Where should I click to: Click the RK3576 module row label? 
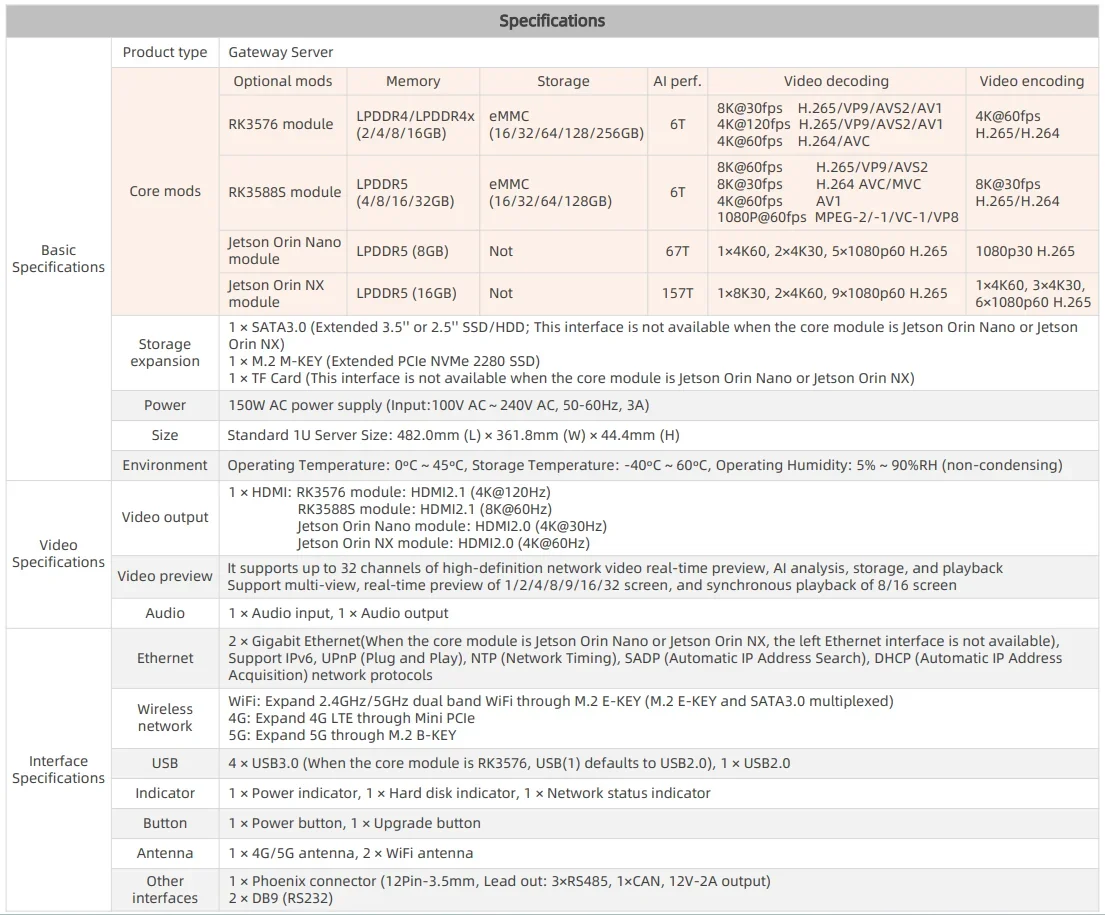pos(281,124)
